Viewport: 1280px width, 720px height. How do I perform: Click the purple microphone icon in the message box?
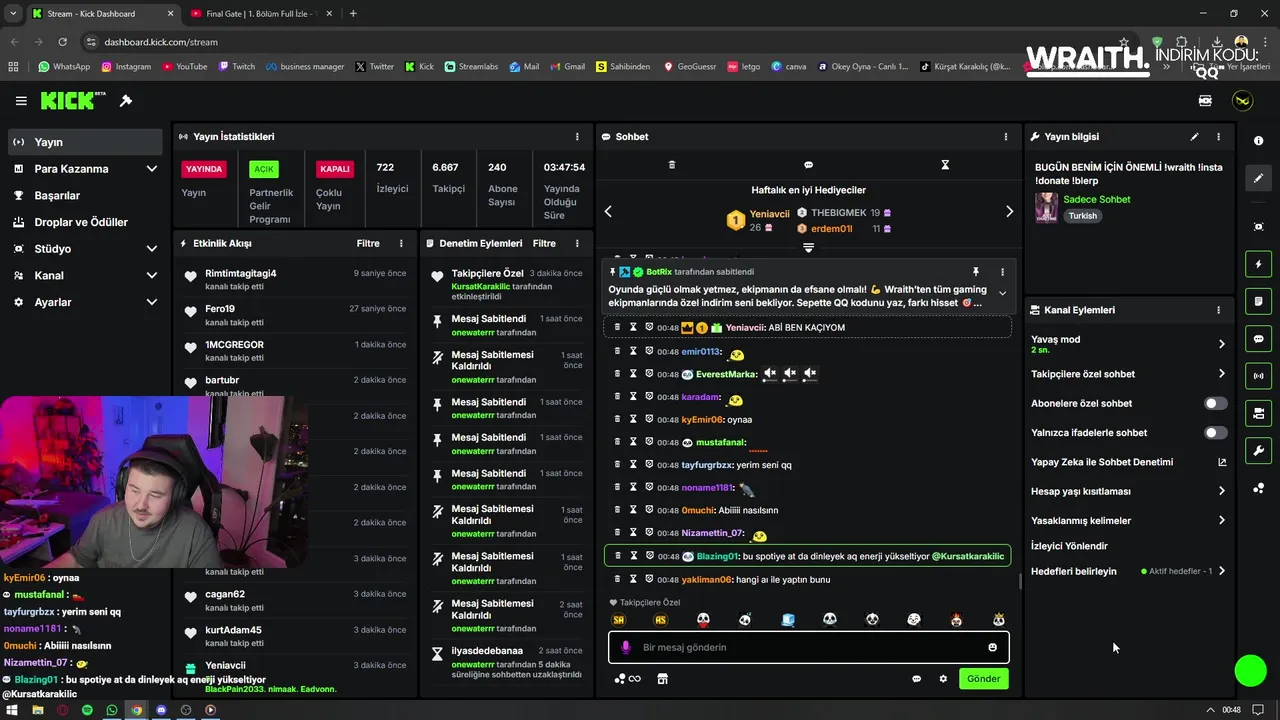[626, 647]
